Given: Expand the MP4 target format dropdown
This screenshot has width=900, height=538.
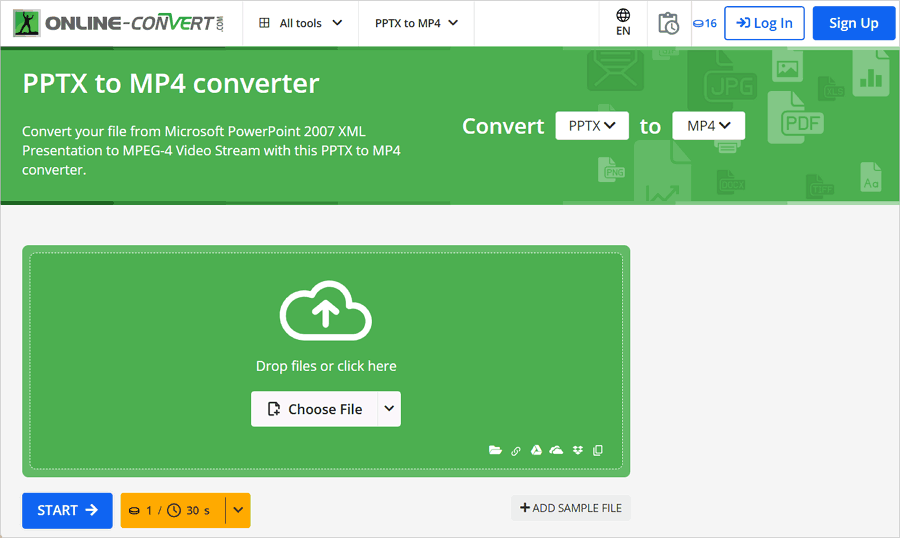Looking at the screenshot, I should tap(708, 126).
